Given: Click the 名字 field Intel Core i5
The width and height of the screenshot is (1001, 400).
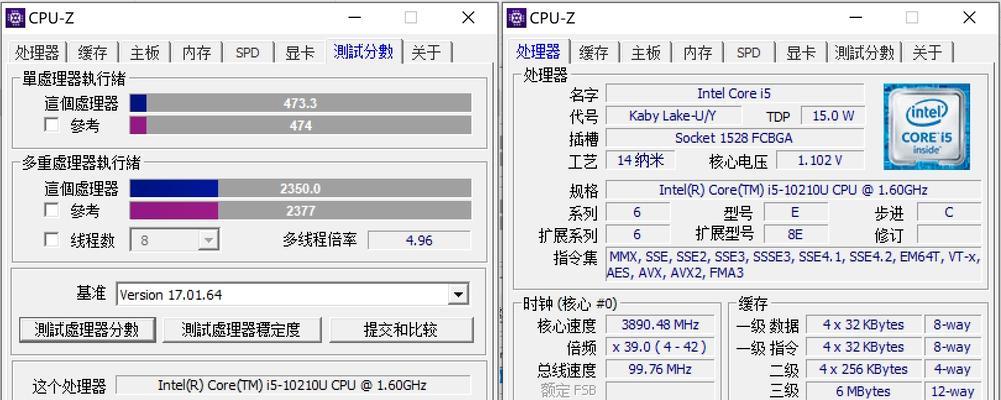Looking at the screenshot, I should click(x=734, y=93).
